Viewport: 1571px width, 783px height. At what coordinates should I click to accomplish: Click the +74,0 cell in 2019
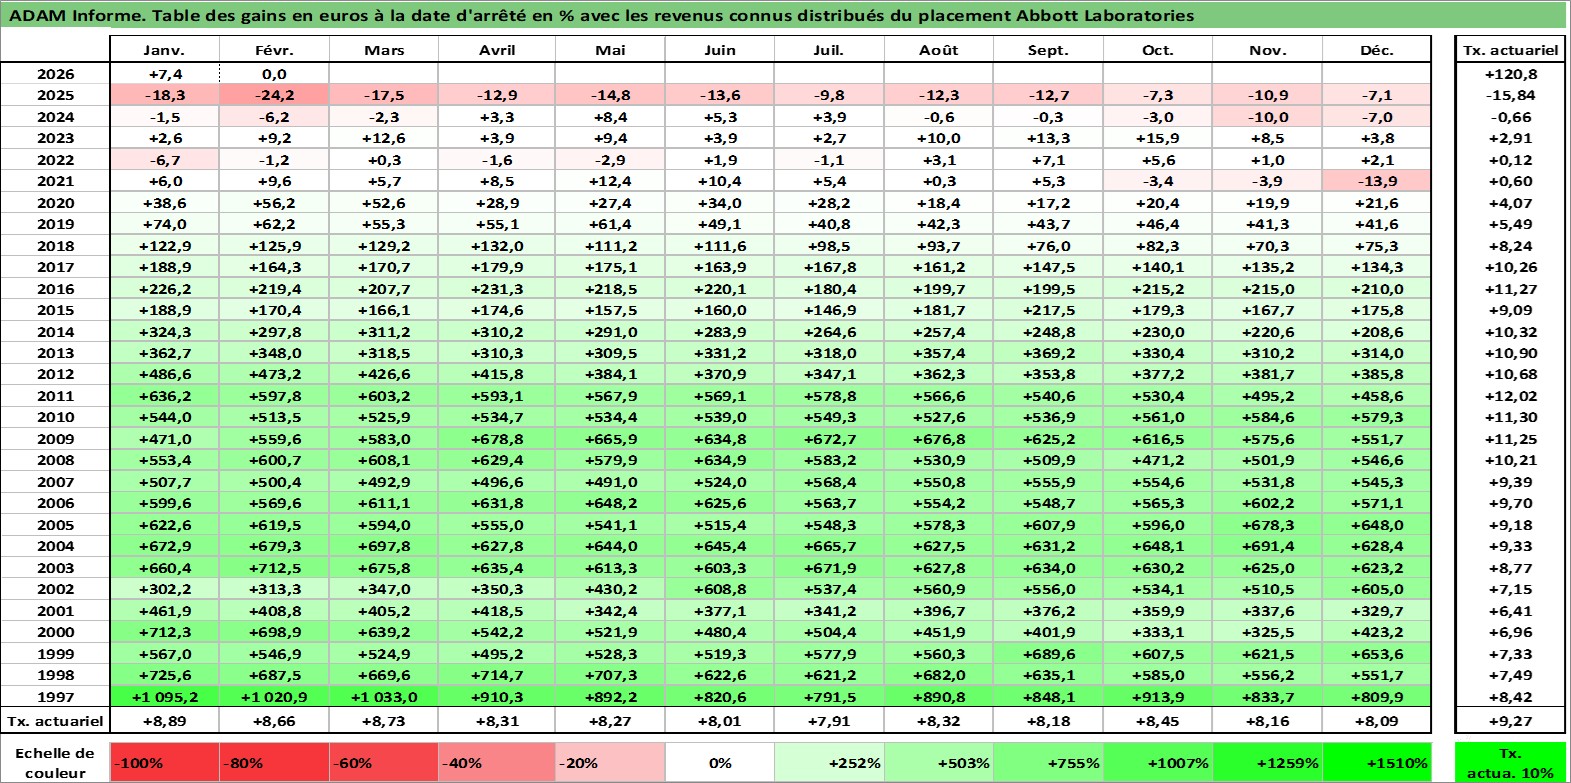164,224
